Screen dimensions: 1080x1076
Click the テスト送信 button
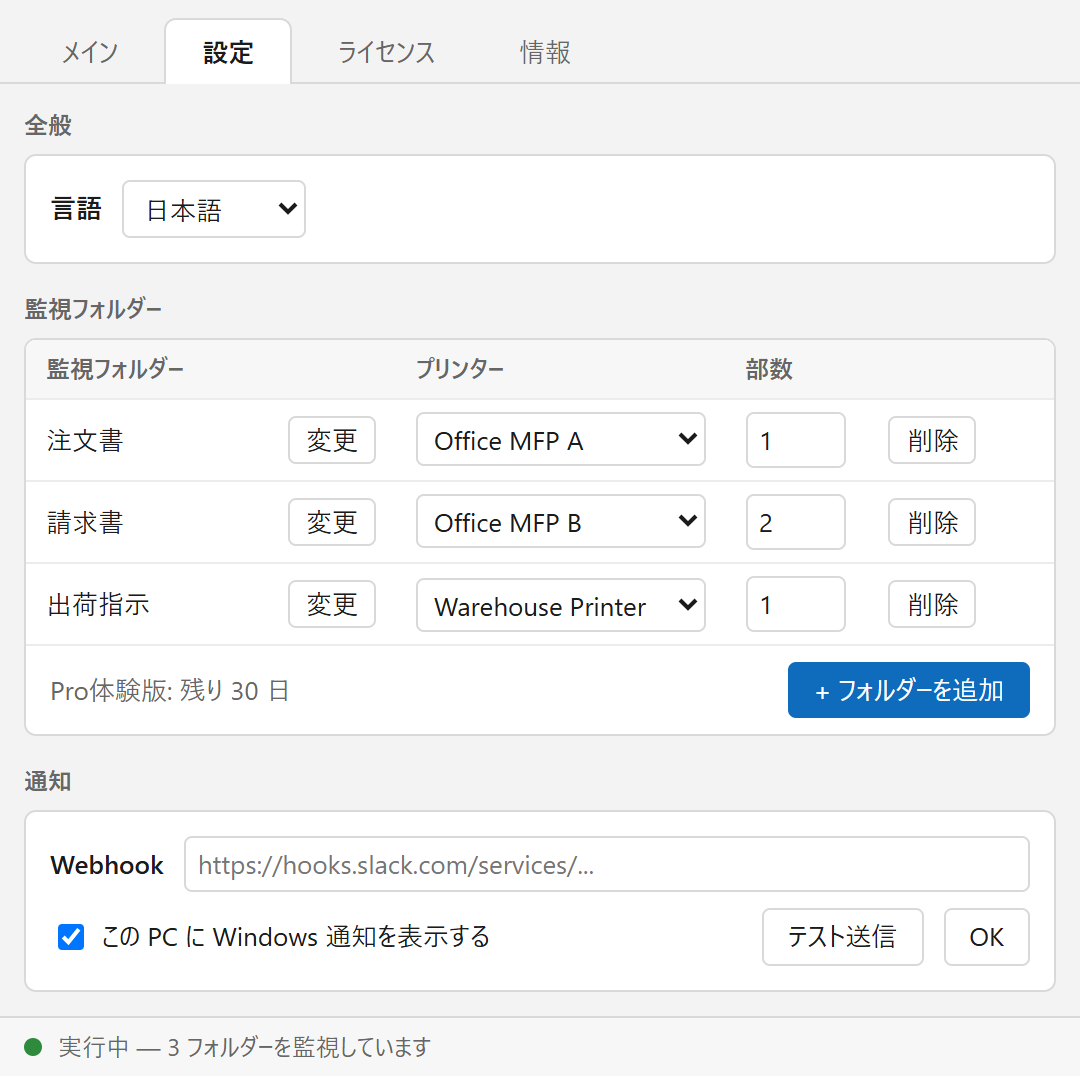pos(842,937)
